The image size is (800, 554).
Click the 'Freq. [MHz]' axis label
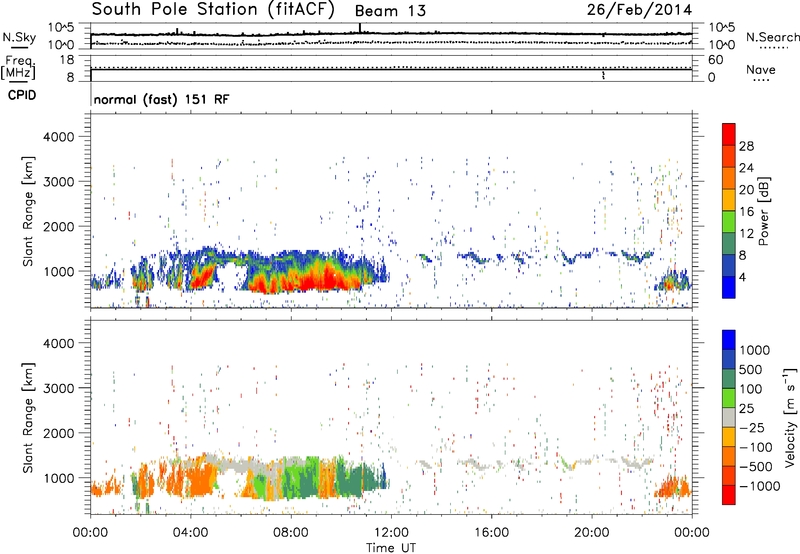pos(19,67)
